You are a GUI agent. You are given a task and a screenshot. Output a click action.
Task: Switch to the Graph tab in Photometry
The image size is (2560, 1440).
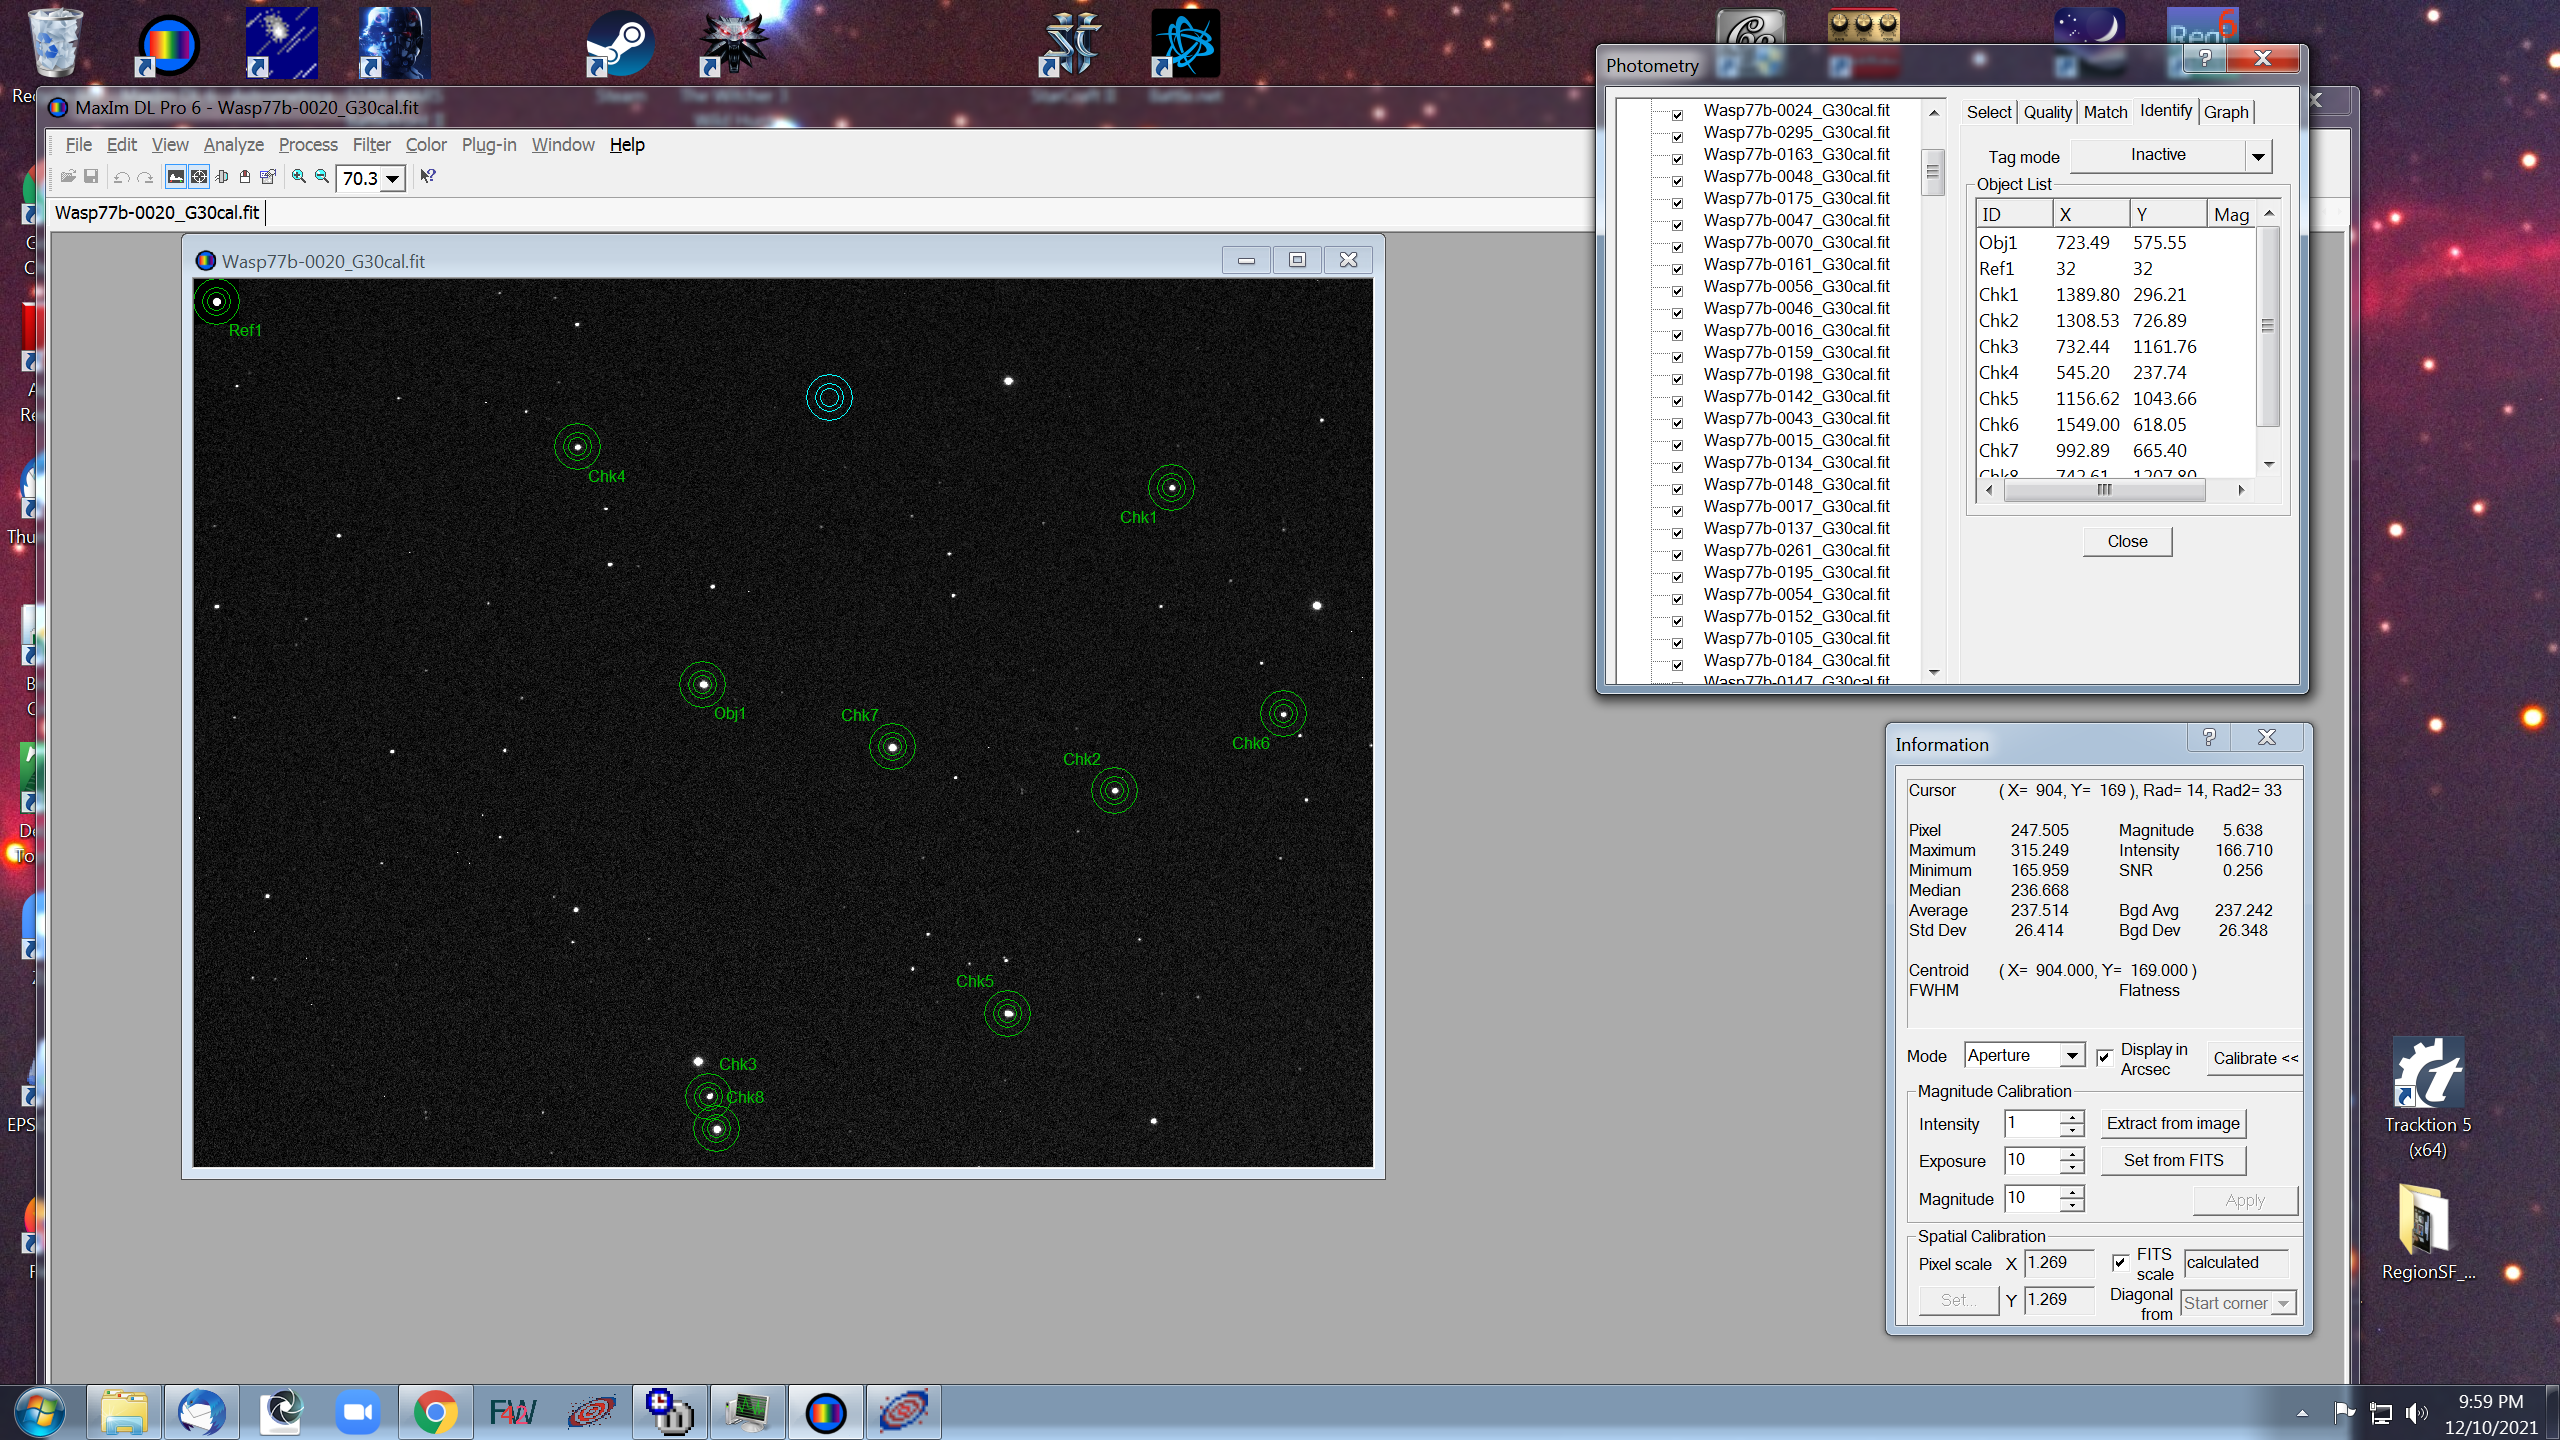(2225, 112)
